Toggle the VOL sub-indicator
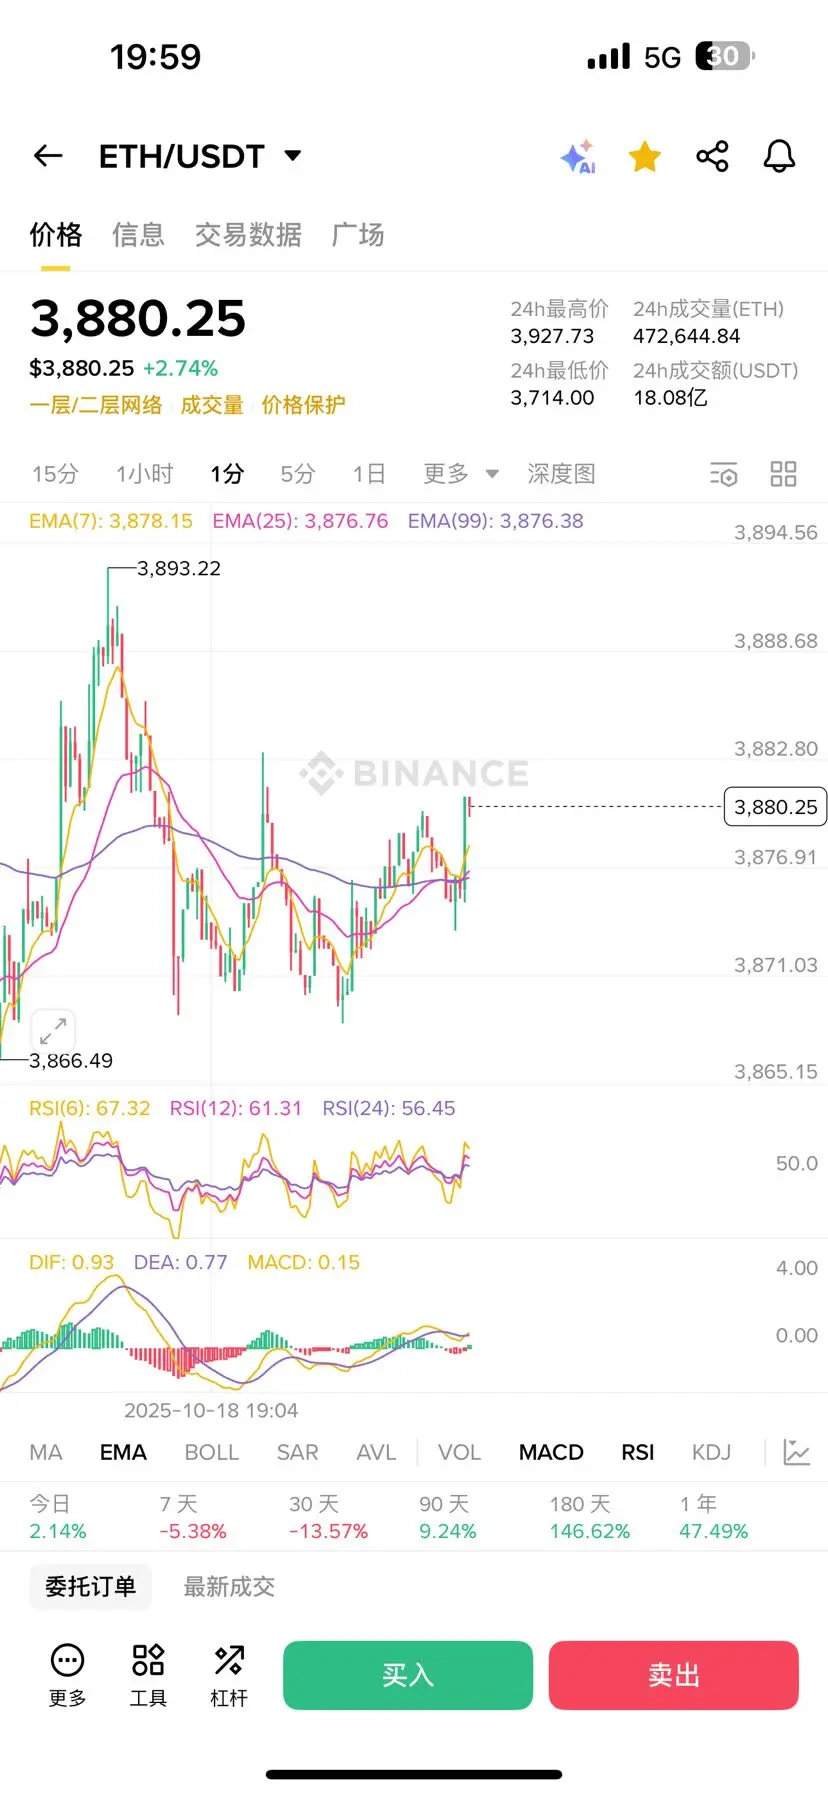 coord(459,1453)
